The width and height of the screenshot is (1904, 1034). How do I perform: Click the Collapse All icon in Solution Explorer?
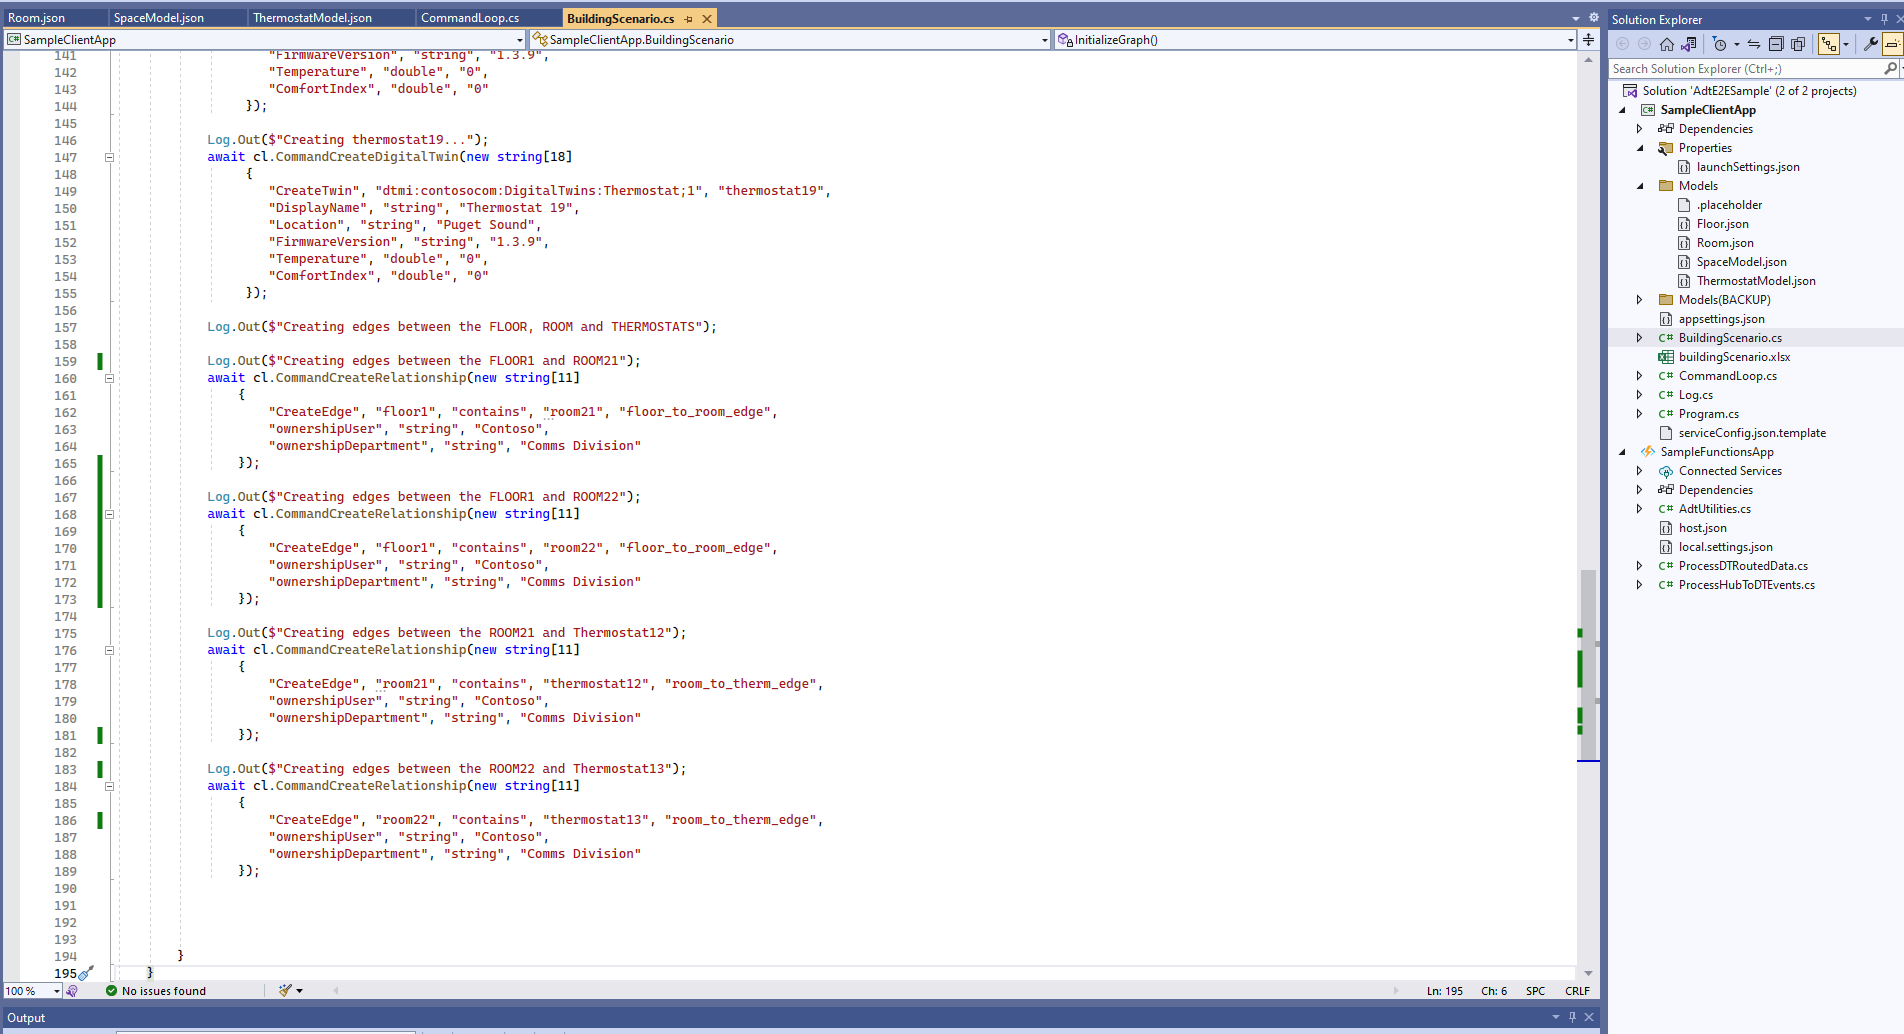pos(1777,43)
